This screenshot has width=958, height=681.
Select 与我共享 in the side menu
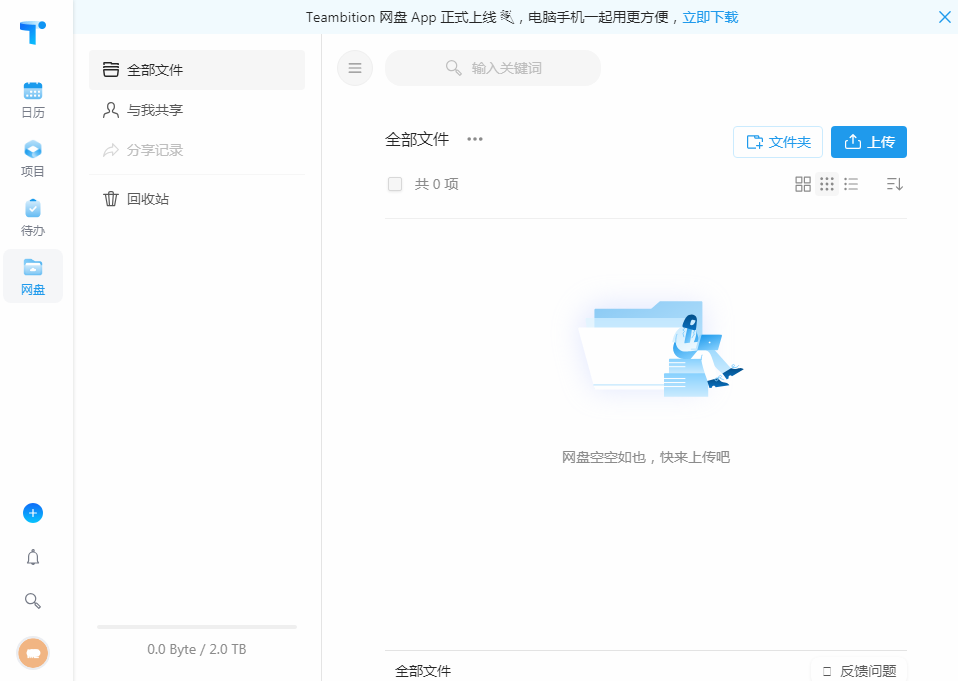tap(155, 110)
